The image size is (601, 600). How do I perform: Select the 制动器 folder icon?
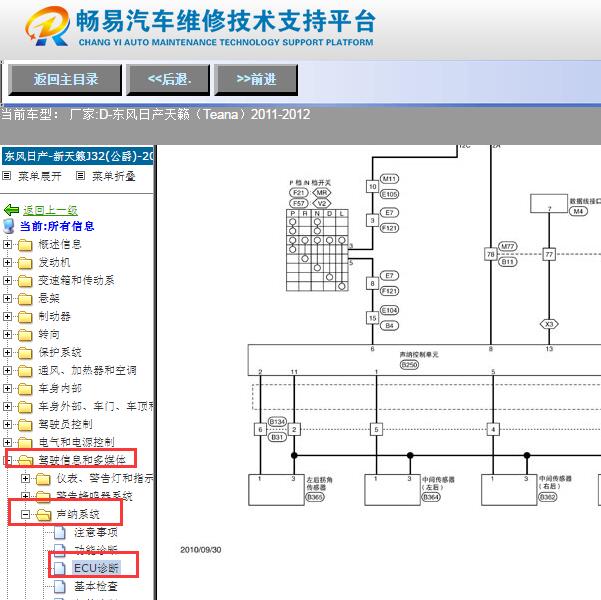25,317
